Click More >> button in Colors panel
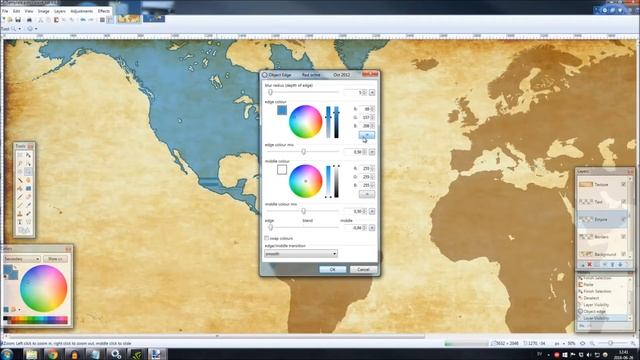Screen dimensions: 640x360 click(x=55, y=259)
